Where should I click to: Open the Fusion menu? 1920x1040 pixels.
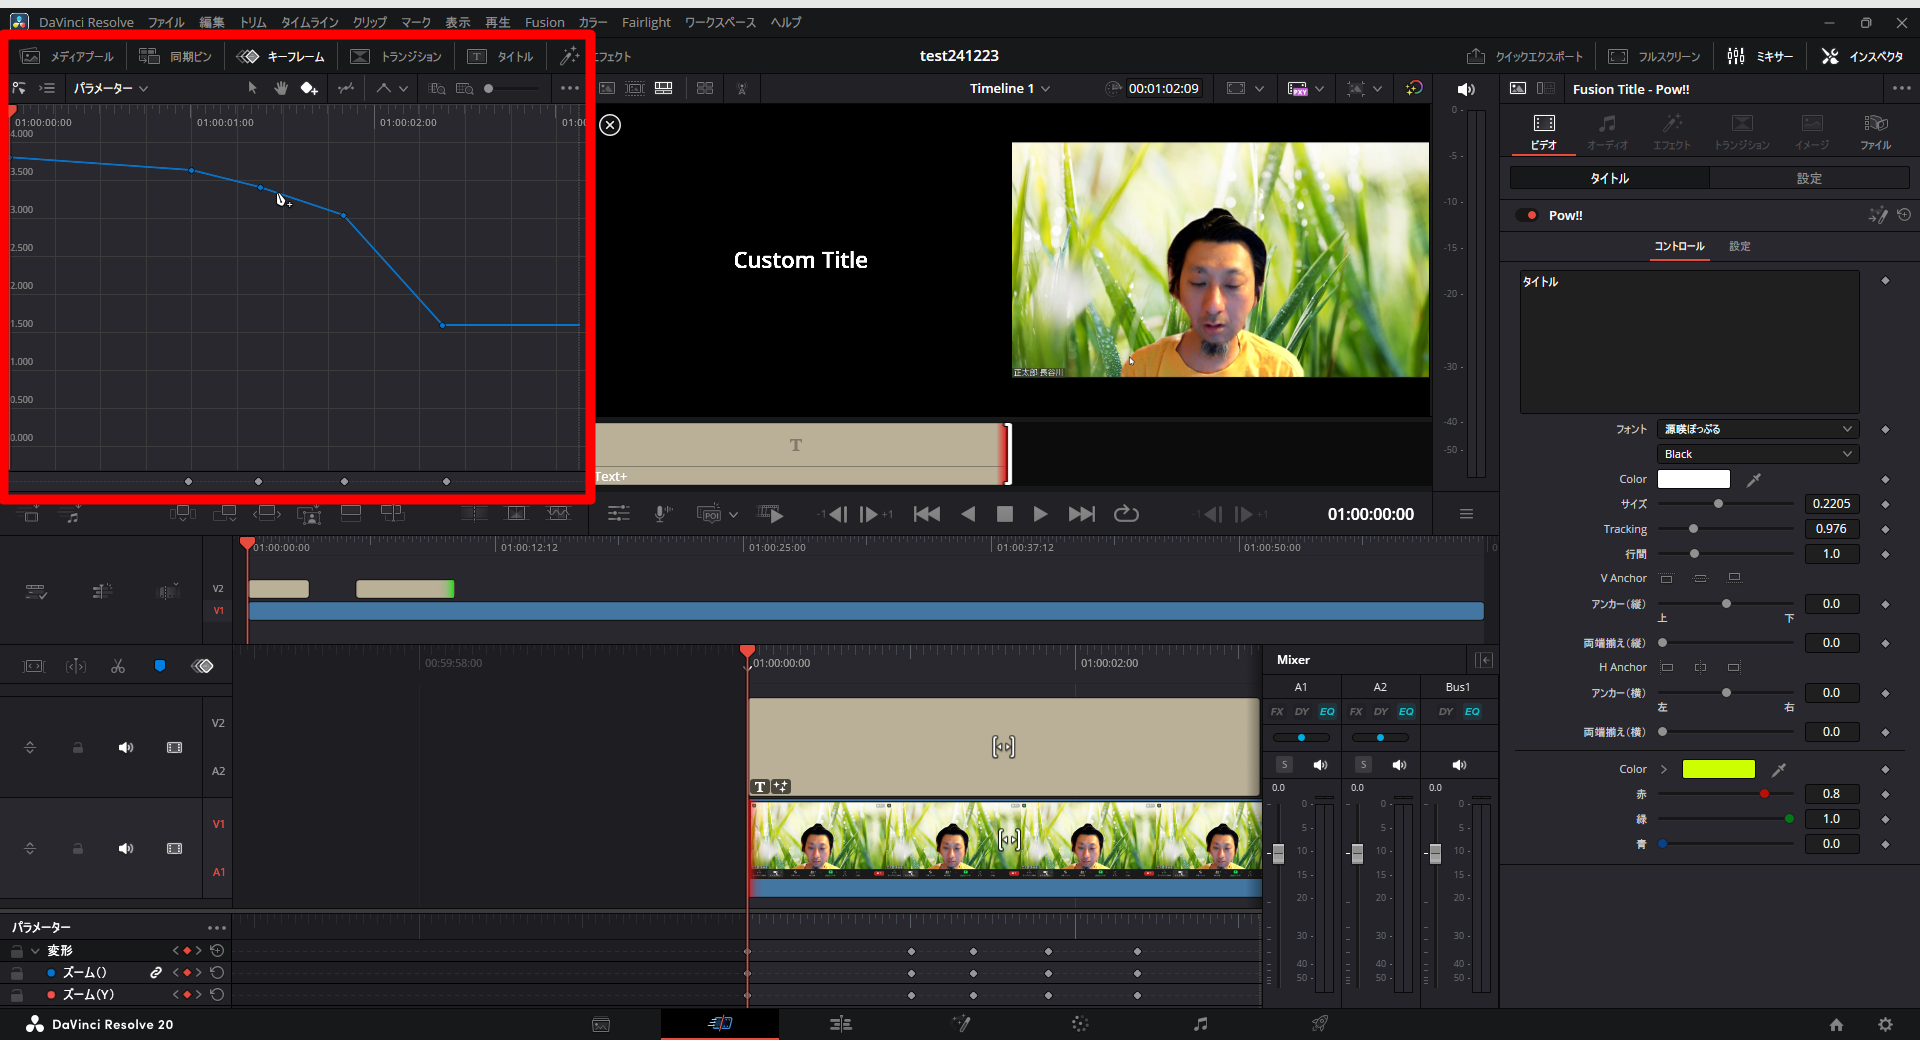point(544,22)
